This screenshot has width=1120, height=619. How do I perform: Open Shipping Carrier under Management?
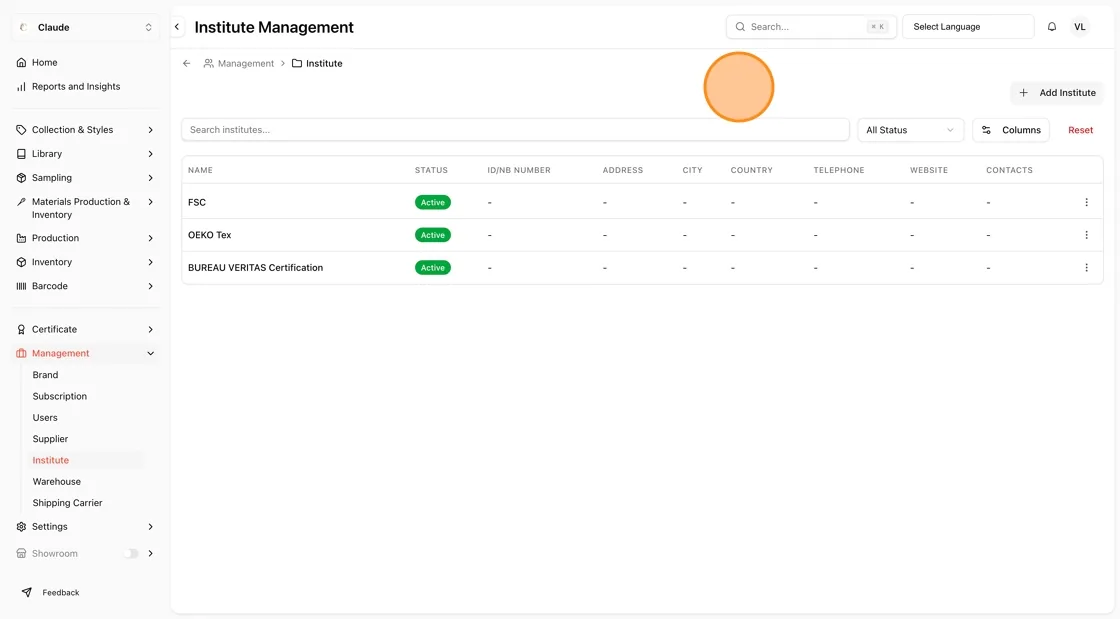(67, 503)
